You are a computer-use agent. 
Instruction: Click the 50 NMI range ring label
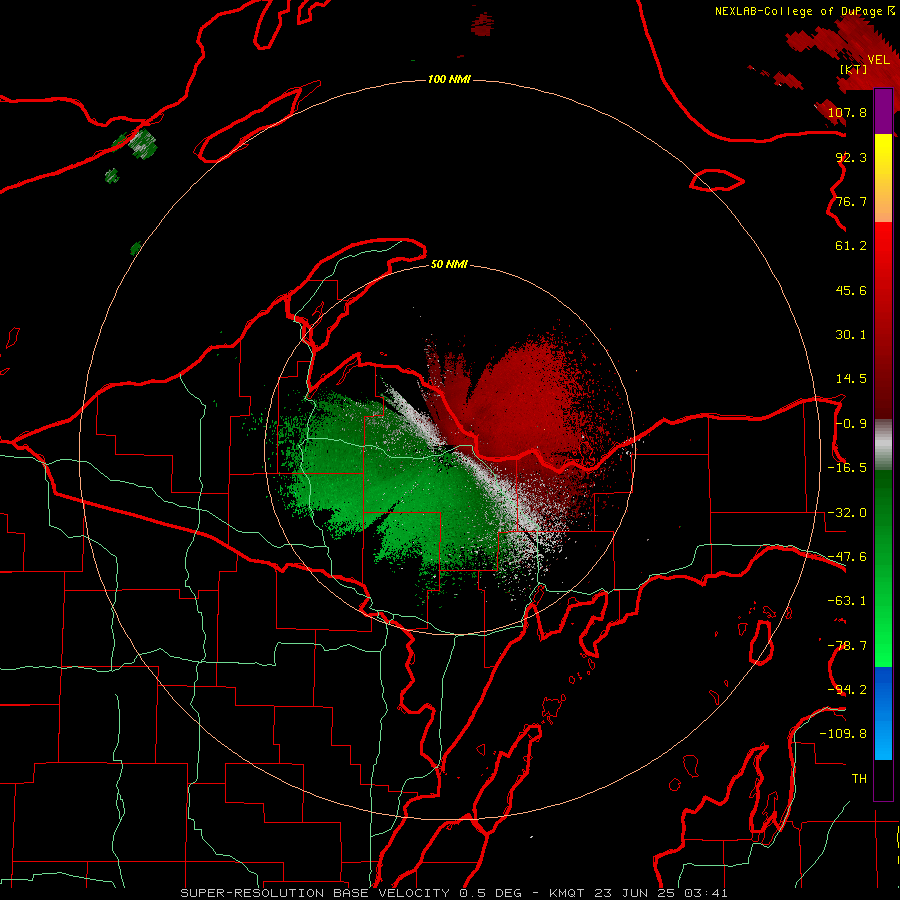pos(449,264)
